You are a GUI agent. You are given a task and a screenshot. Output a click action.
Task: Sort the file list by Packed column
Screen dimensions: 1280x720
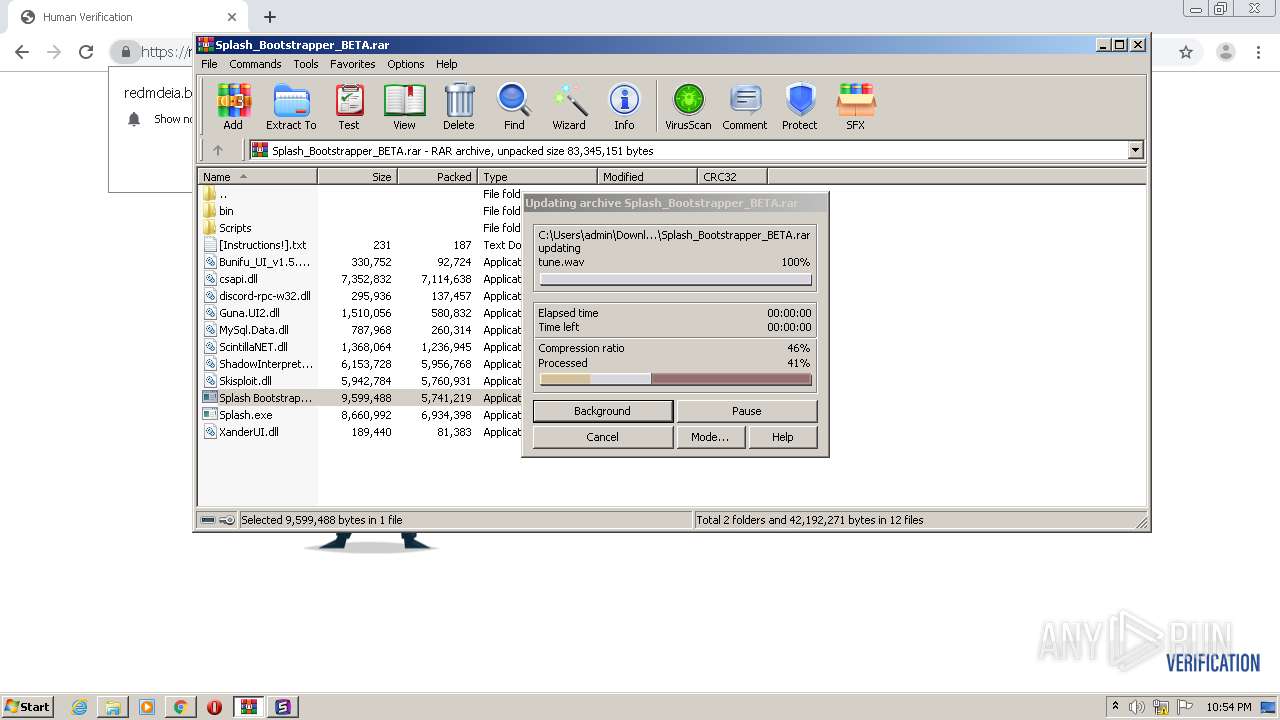pyautogui.click(x=438, y=177)
